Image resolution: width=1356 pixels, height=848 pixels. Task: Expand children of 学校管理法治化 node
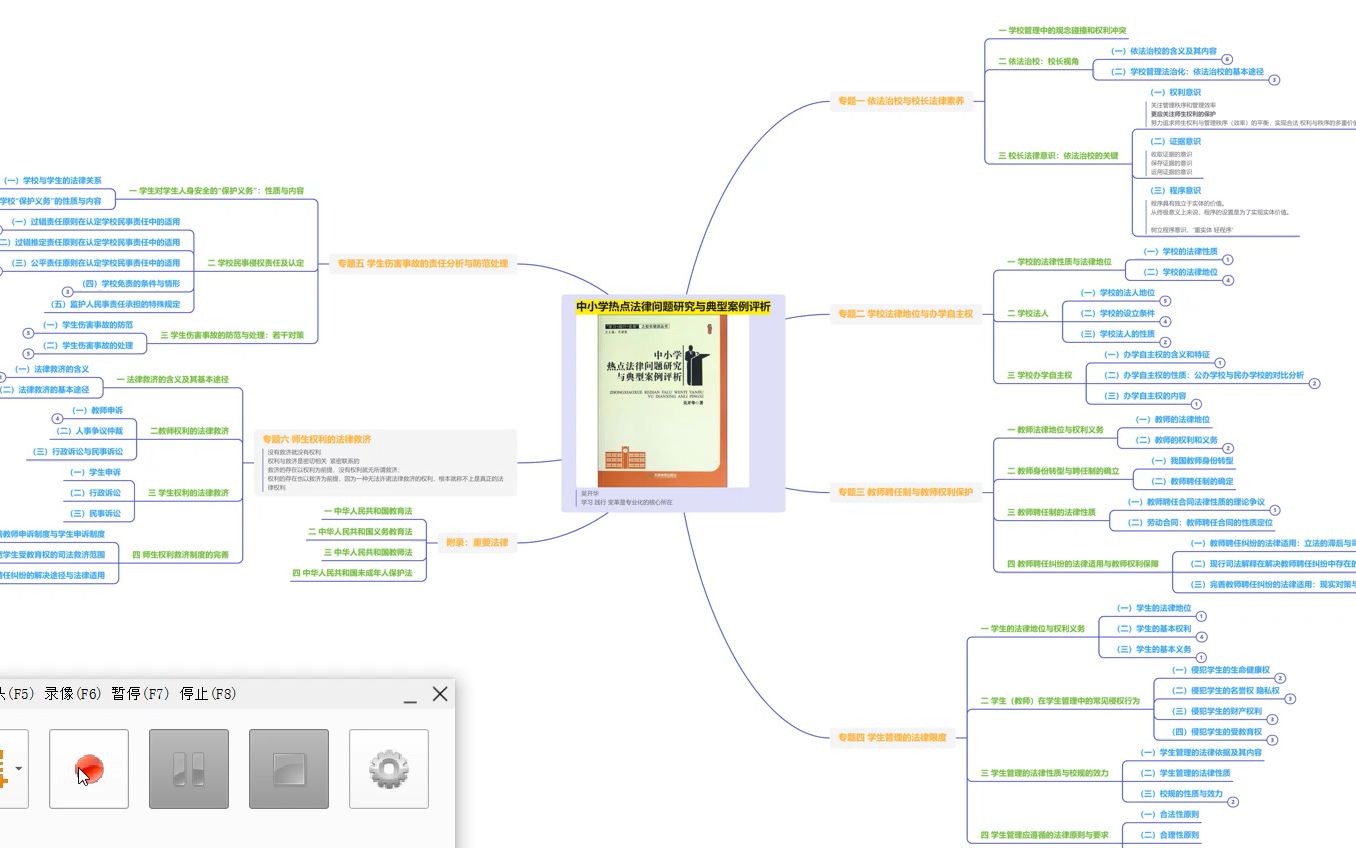1274,80
